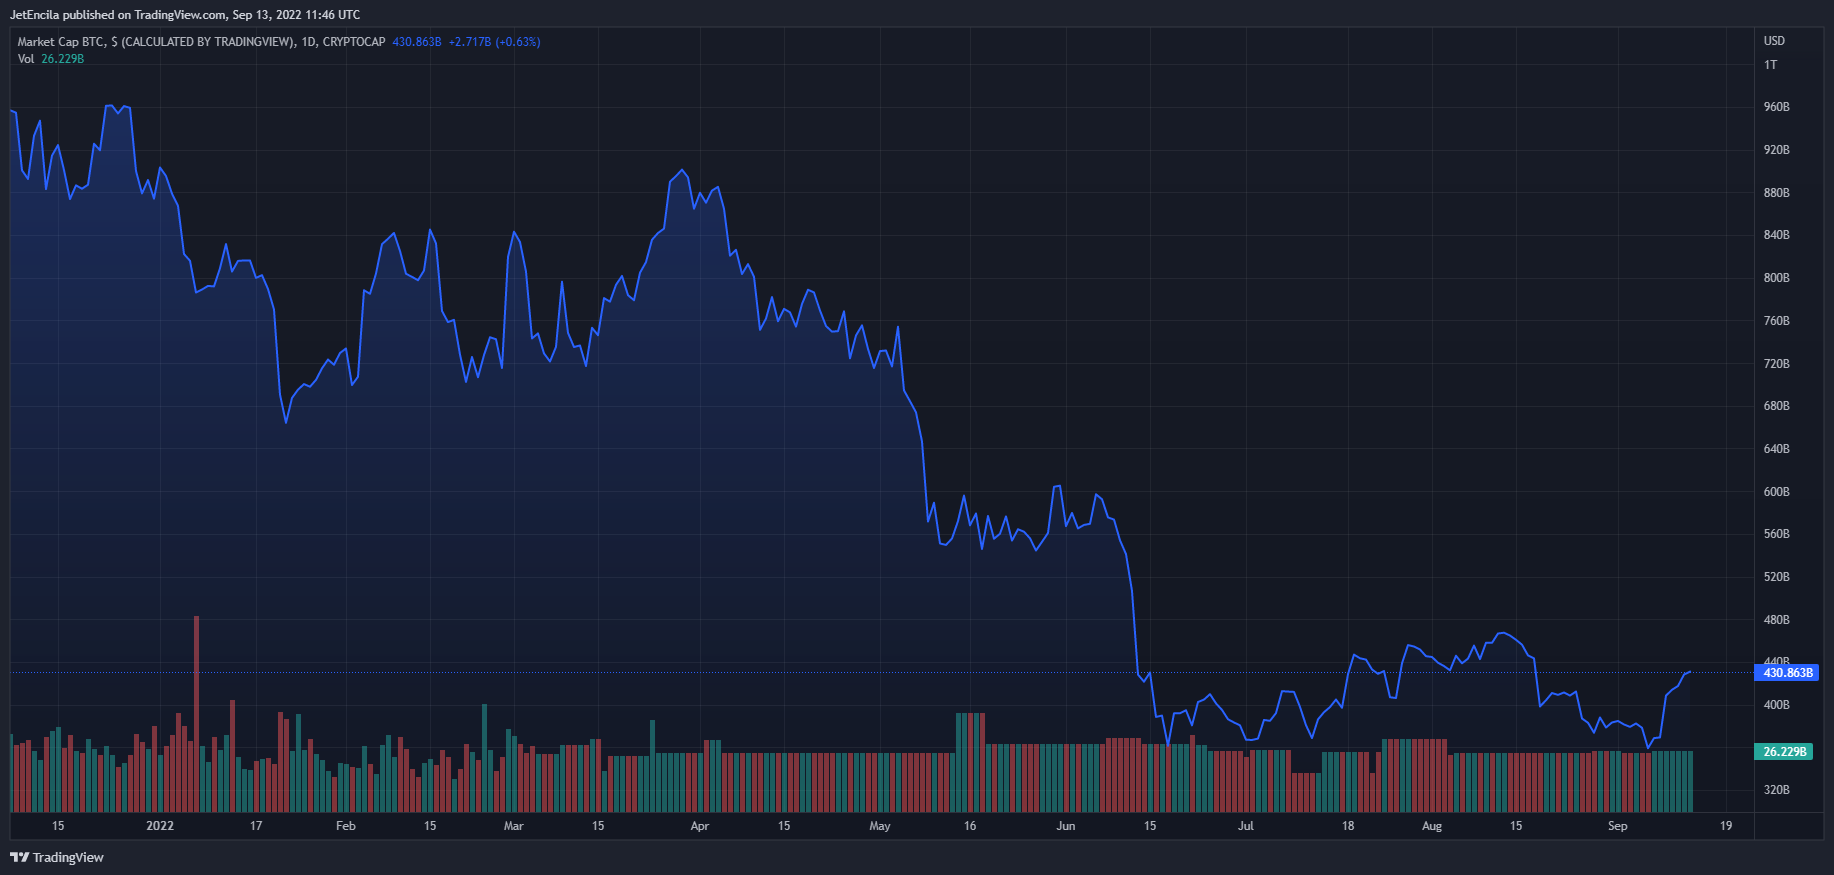The image size is (1834, 875).
Task: Click the Mar label on the time axis
Action: pos(514,826)
